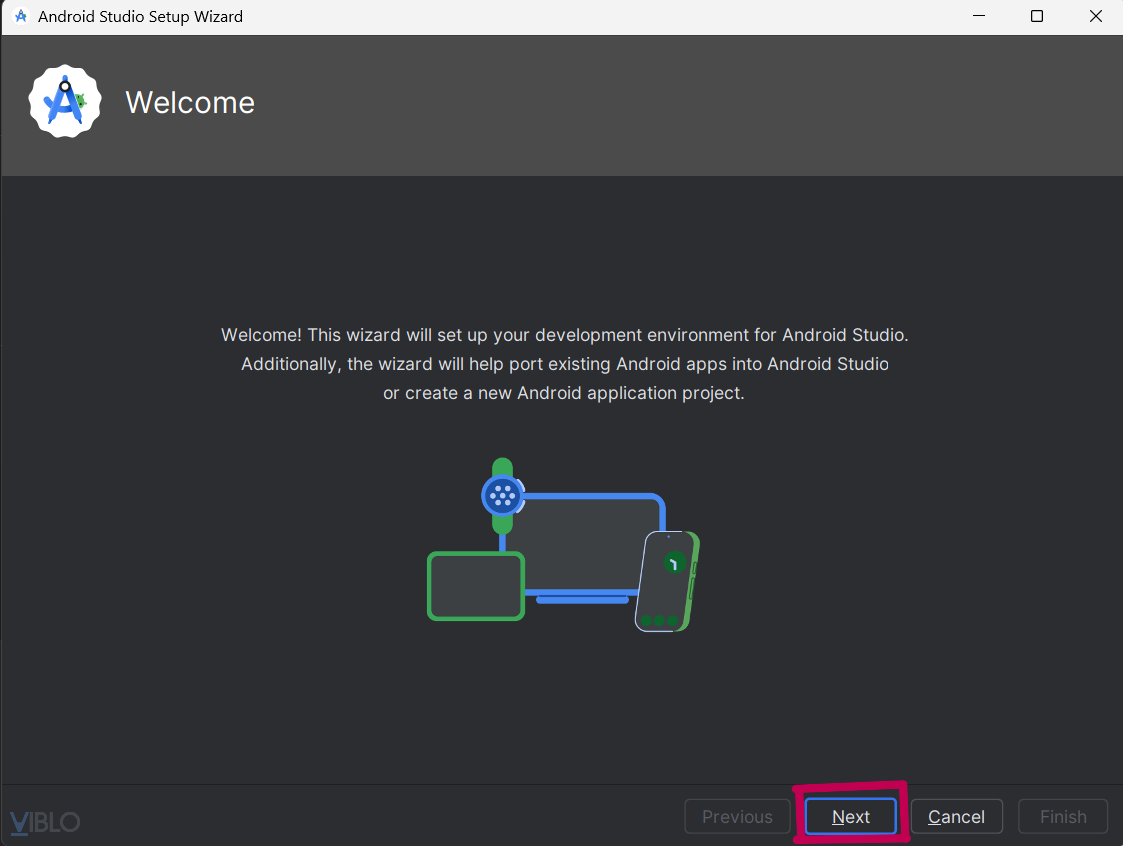Click the Android Studio logo in header

[65, 102]
